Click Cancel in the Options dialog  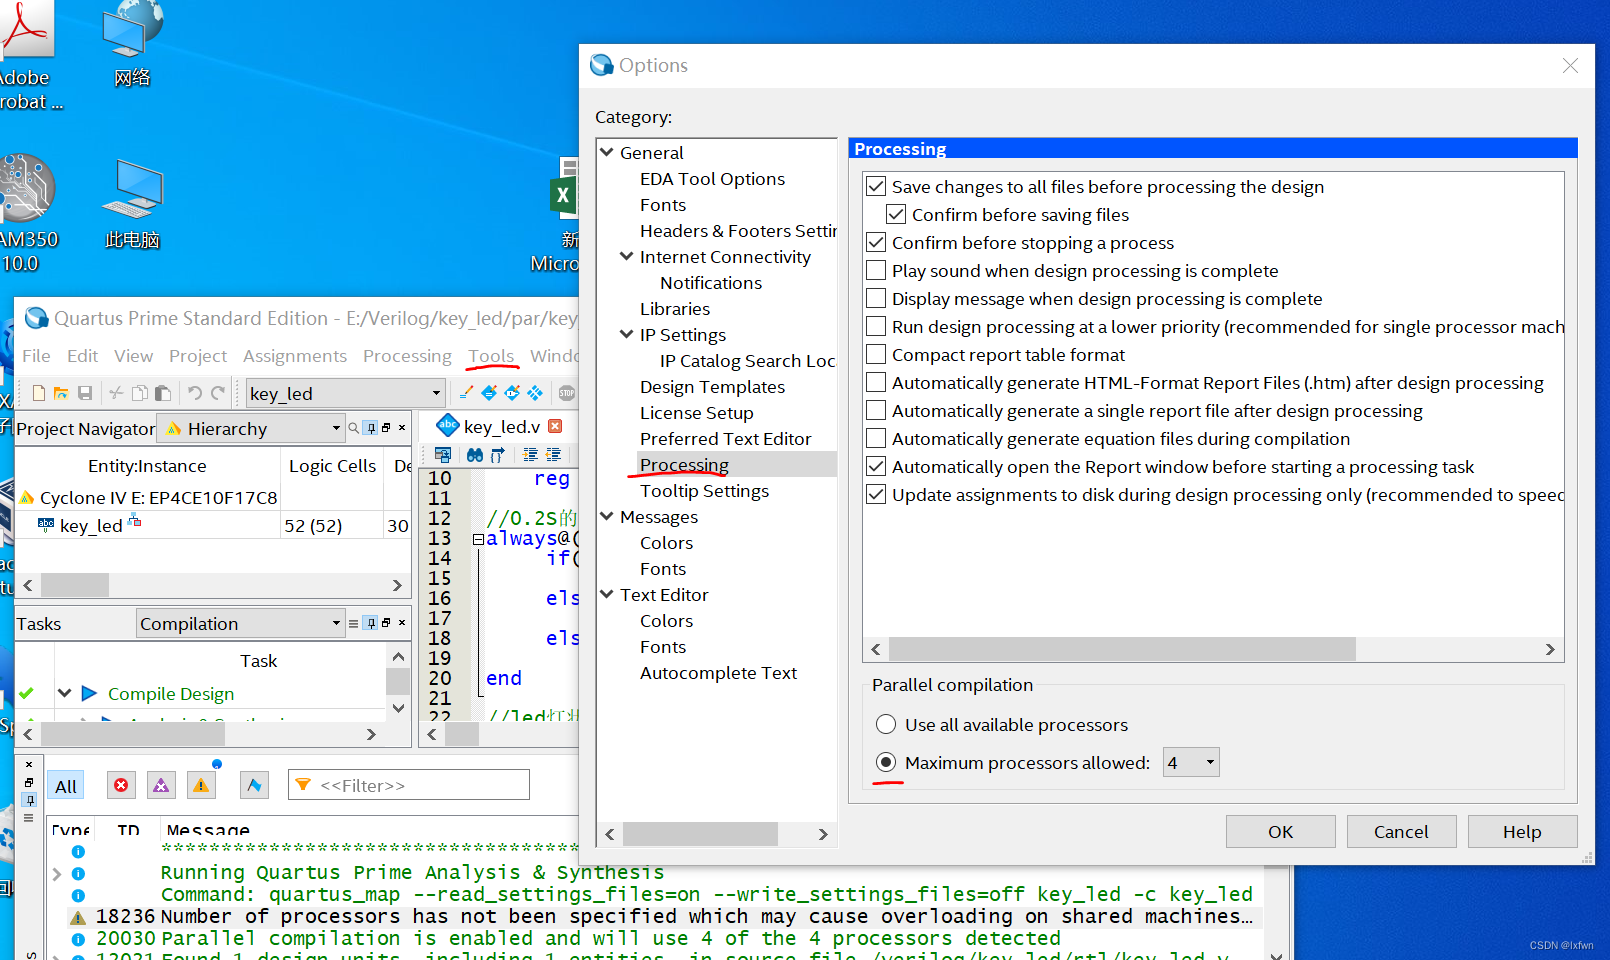pyautogui.click(x=1401, y=832)
